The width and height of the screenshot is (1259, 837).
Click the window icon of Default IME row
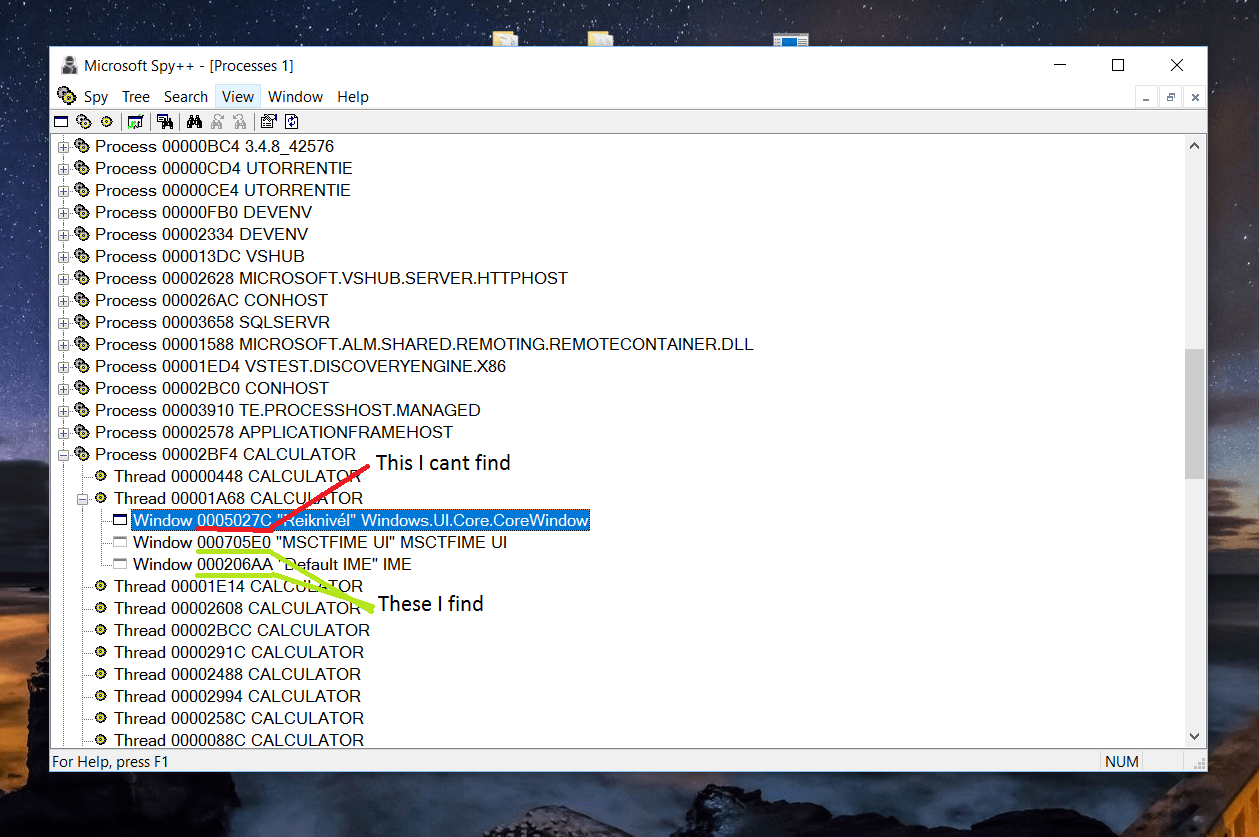[x=120, y=564]
